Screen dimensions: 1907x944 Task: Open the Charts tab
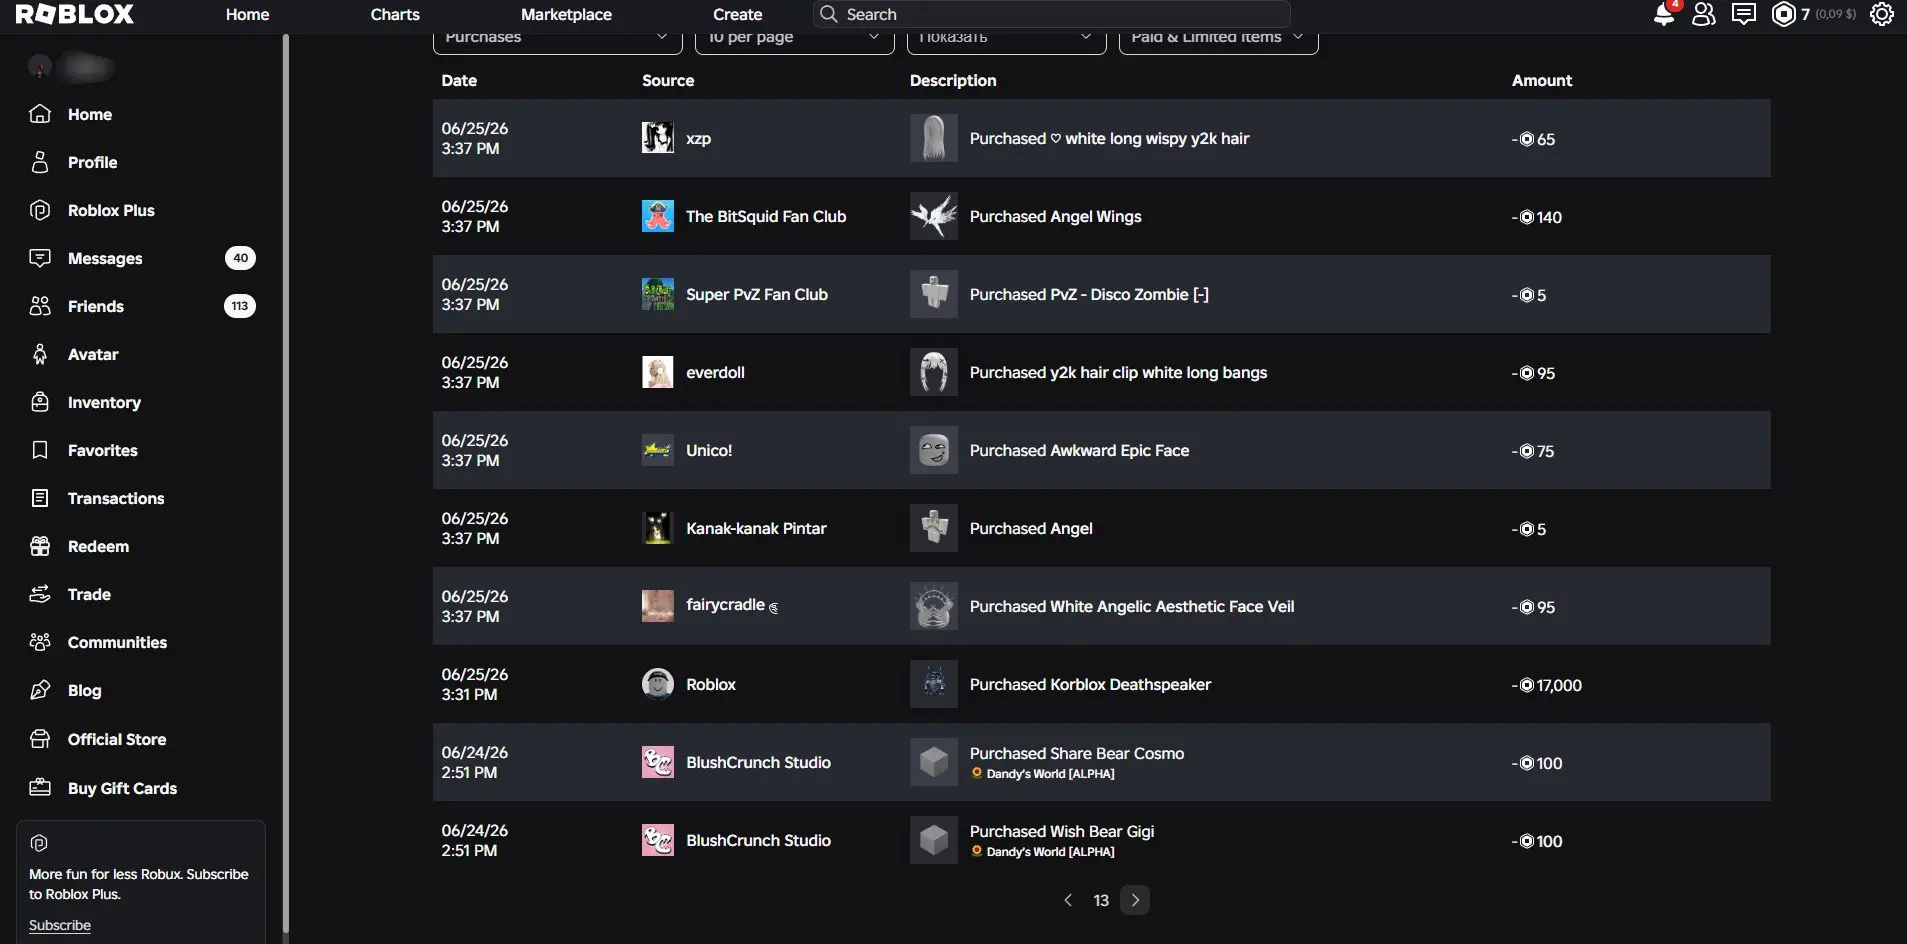[395, 14]
